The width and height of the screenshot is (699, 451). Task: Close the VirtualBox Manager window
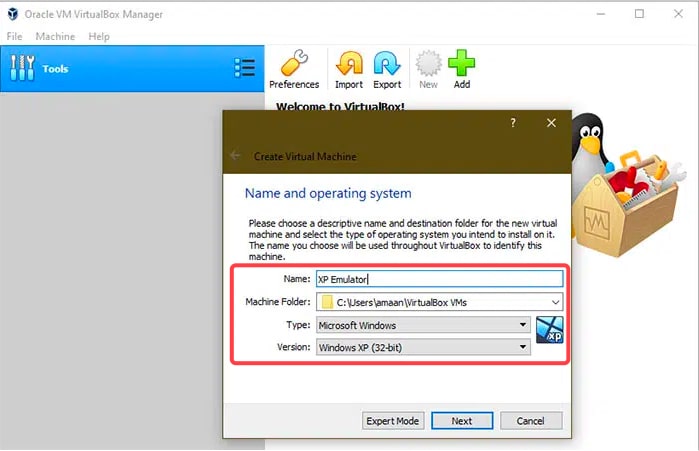point(678,14)
